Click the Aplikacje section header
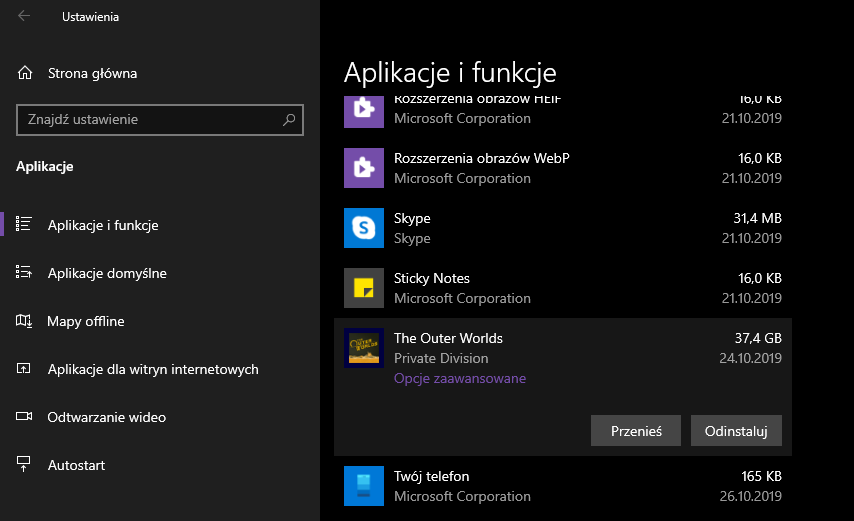The height and width of the screenshot is (521, 854). pos(45,166)
